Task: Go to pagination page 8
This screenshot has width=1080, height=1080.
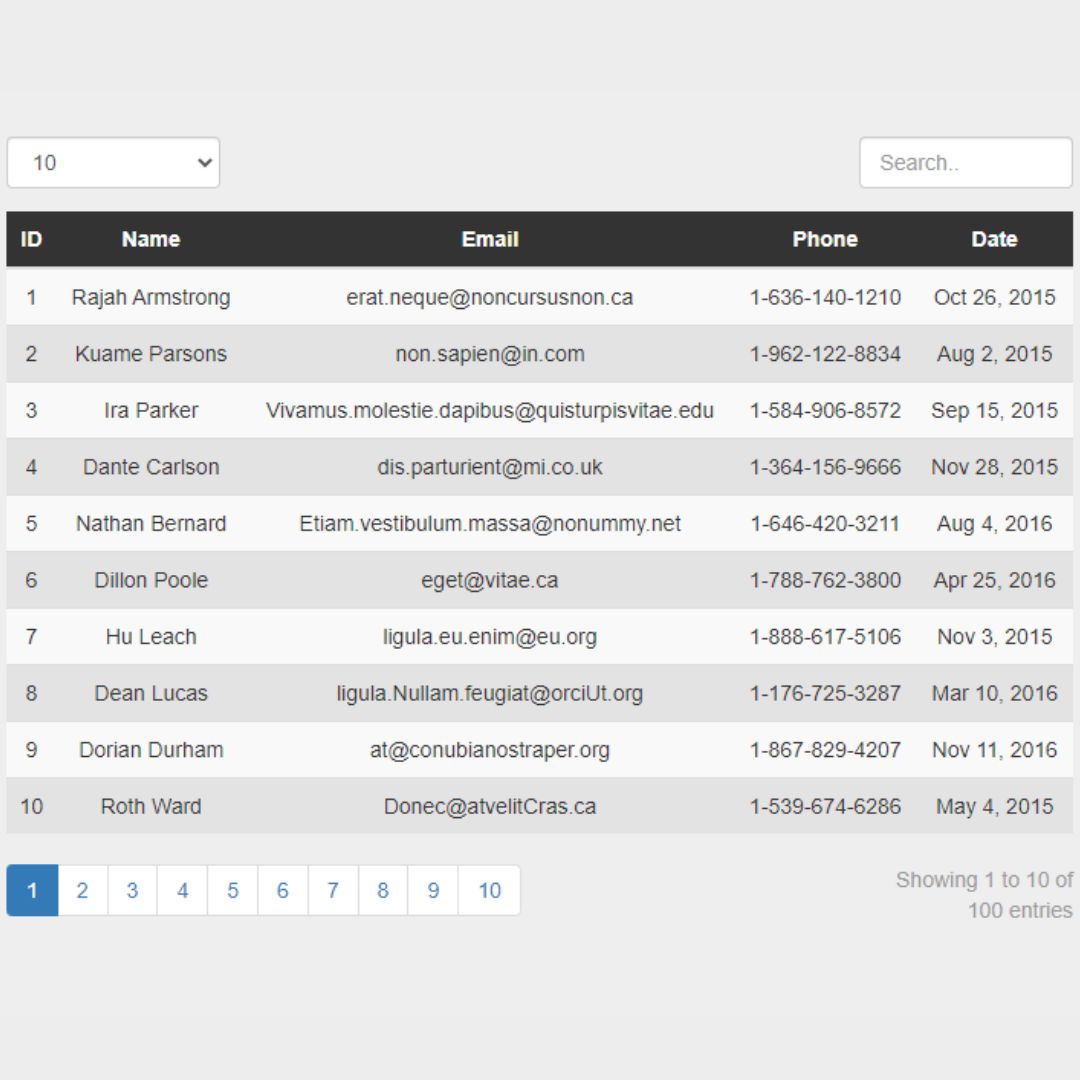Action: (383, 891)
